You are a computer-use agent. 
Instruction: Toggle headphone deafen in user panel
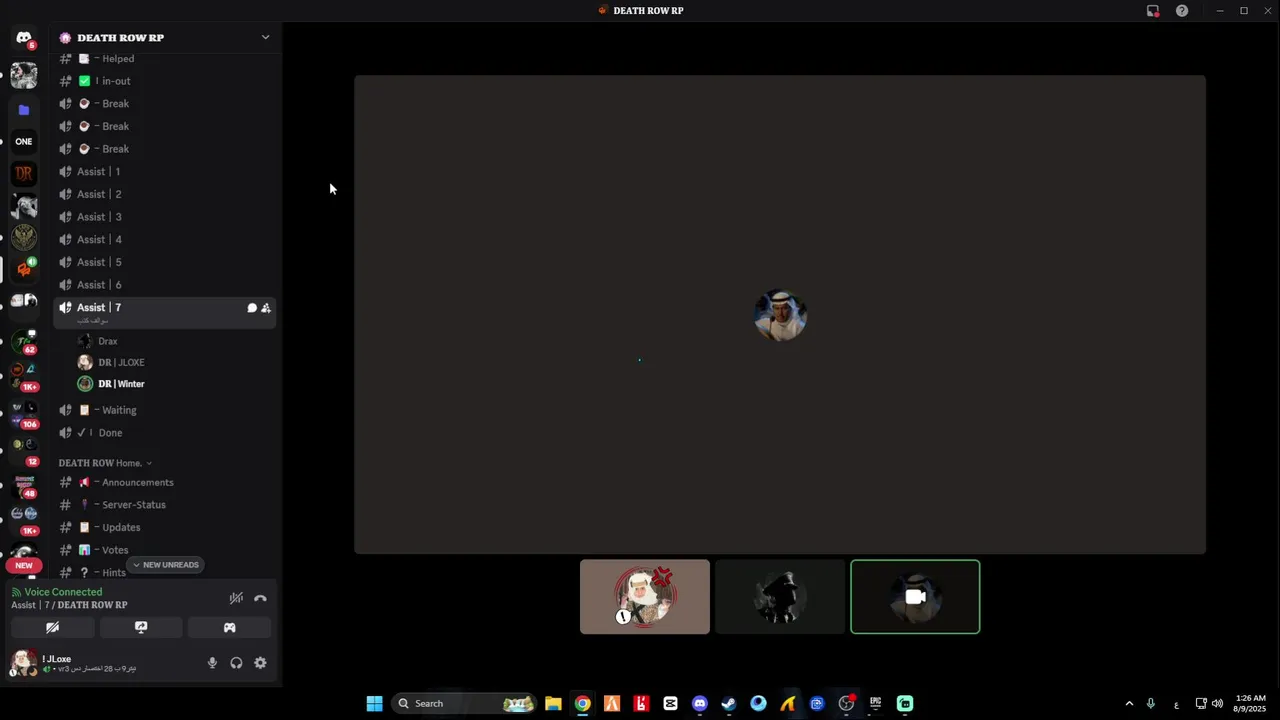coord(236,663)
